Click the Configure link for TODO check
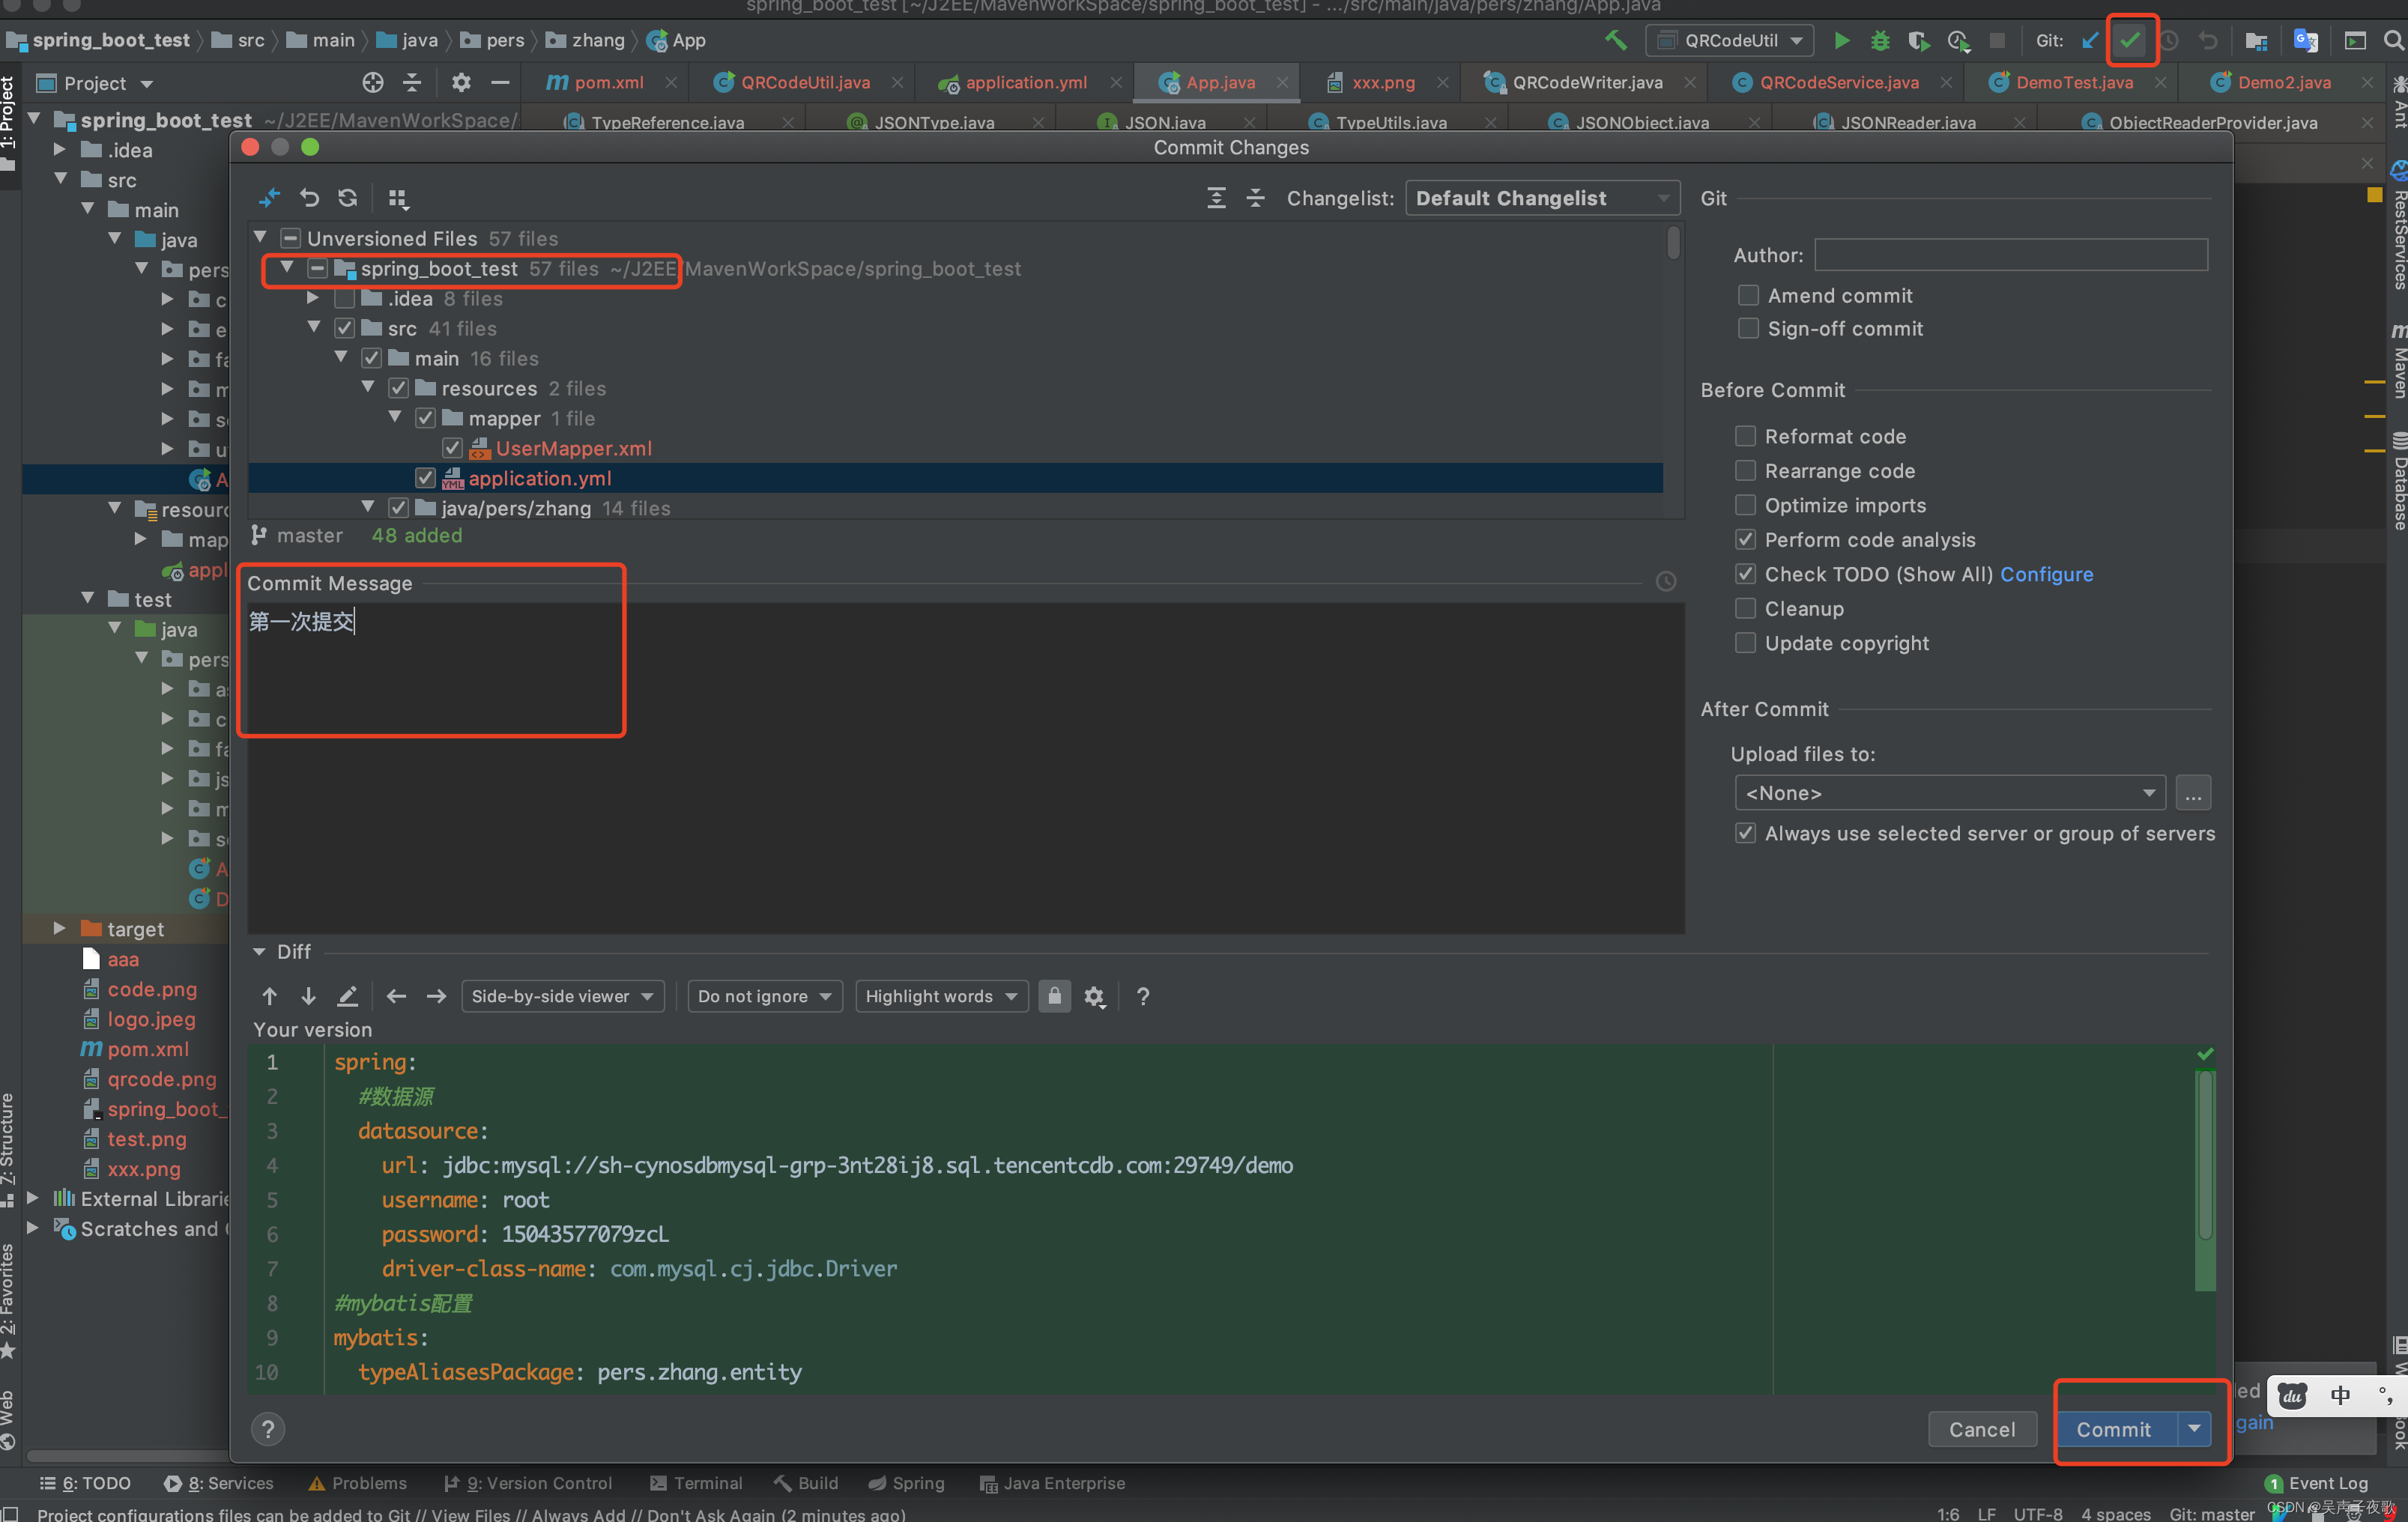 2046,574
